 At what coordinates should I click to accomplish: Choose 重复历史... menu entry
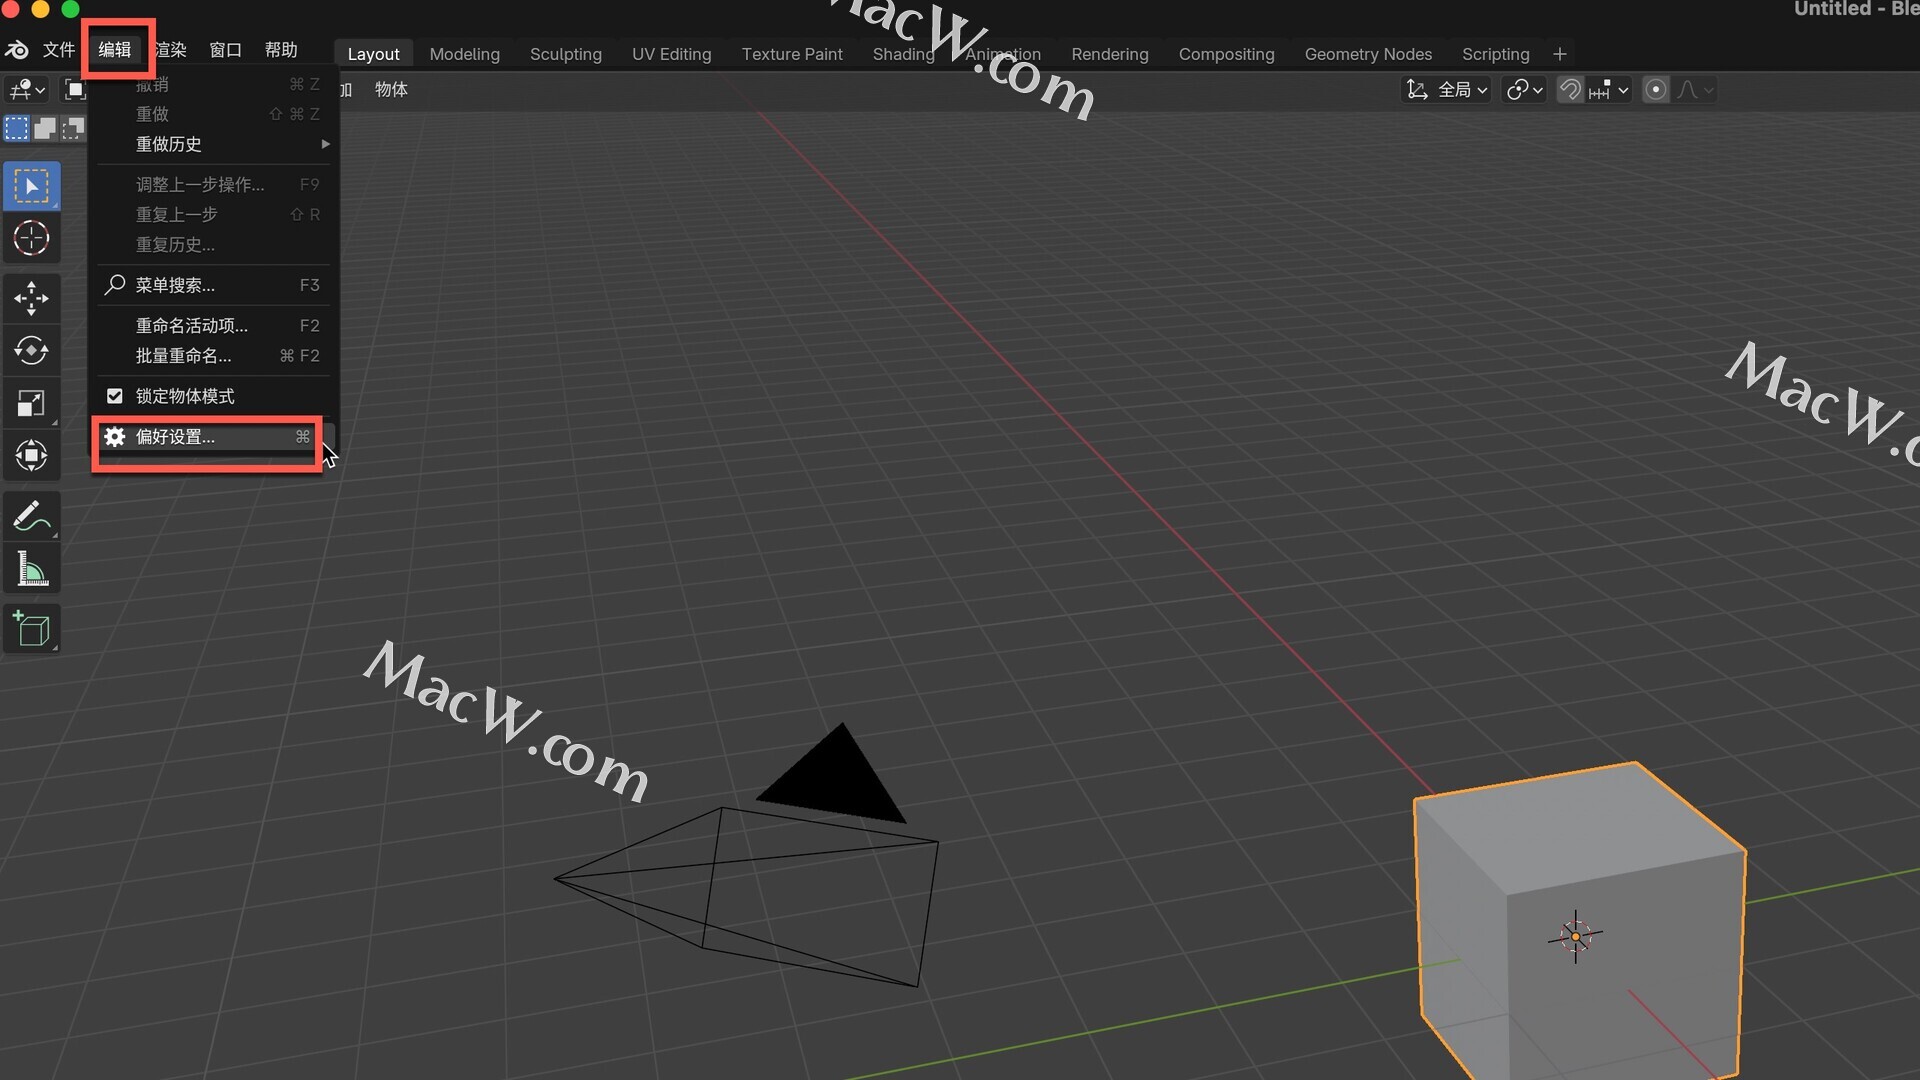[214, 245]
